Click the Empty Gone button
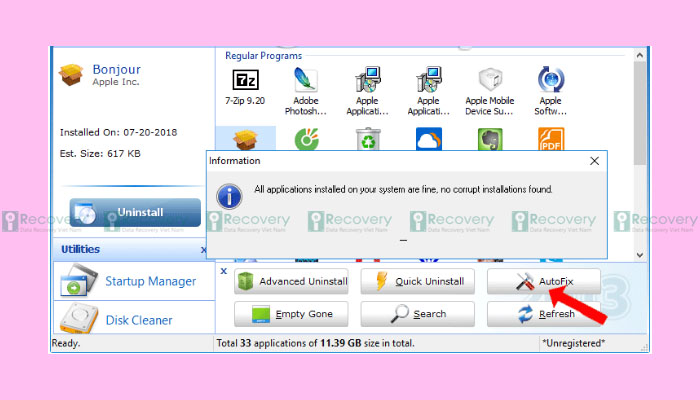The image size is (700, 400). (x=291, y=314)
